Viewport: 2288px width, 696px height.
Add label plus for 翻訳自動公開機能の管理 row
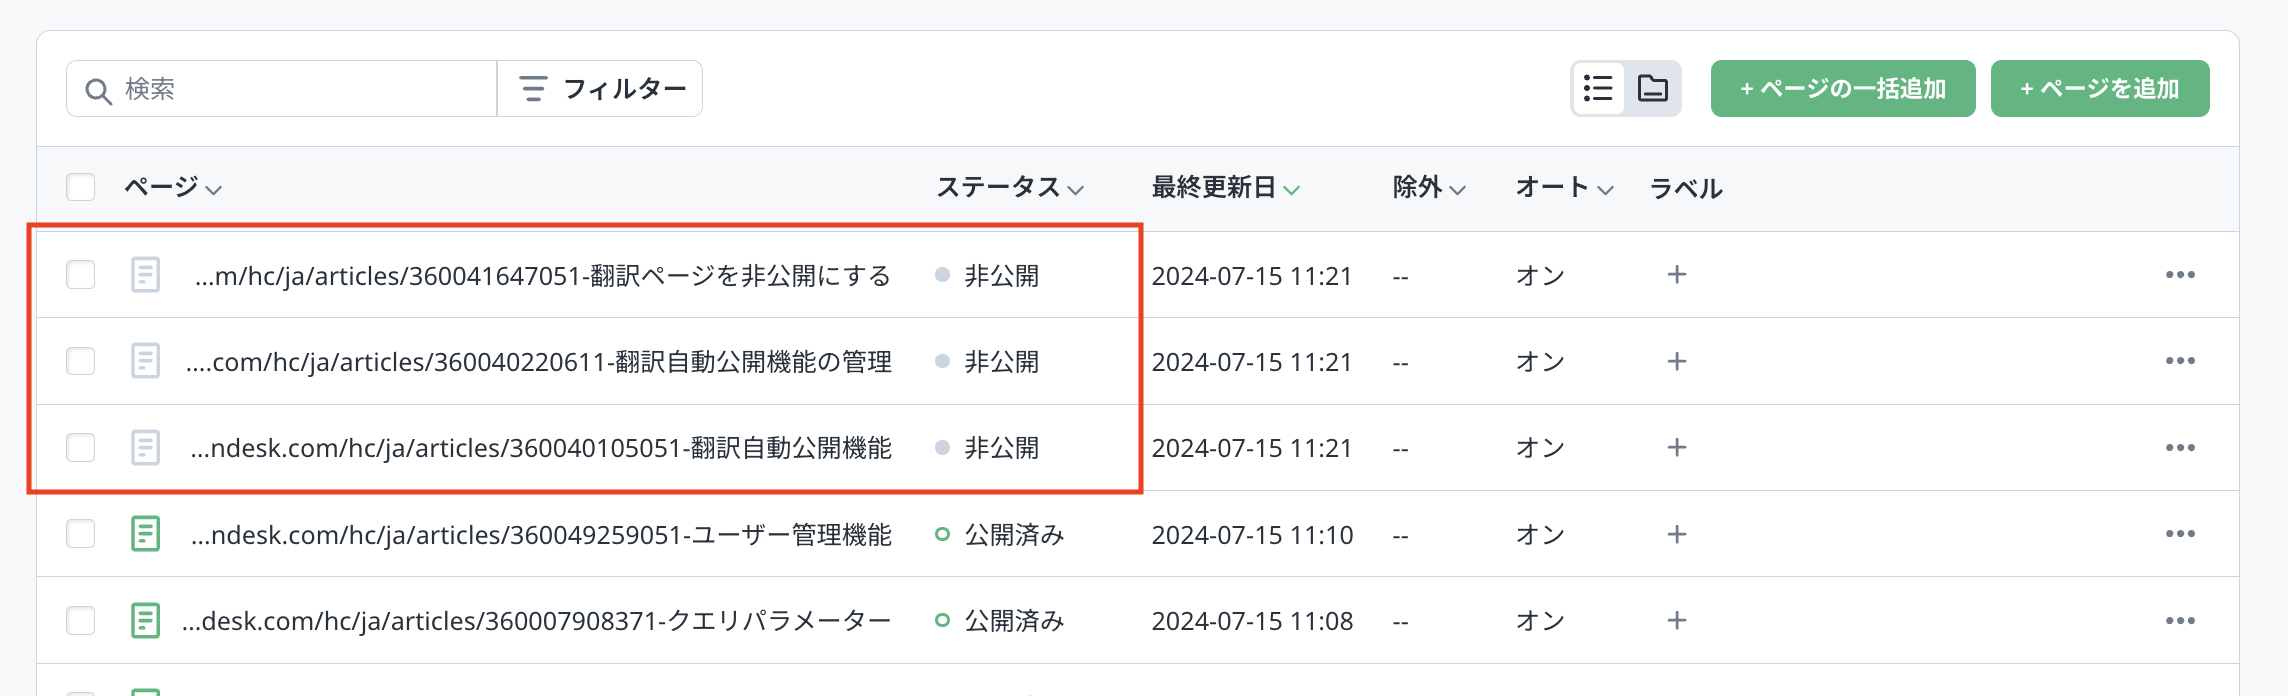(1677, 361)
